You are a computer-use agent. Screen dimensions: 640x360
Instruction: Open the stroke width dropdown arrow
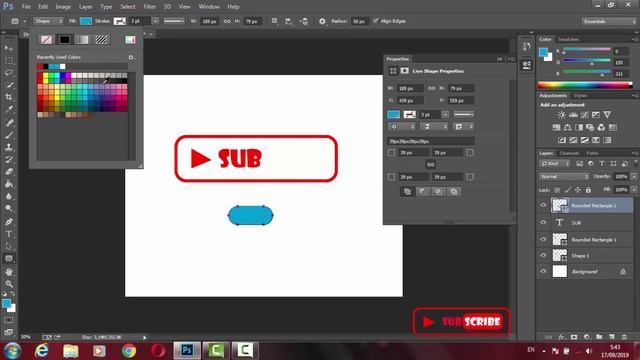click(155, 21)
